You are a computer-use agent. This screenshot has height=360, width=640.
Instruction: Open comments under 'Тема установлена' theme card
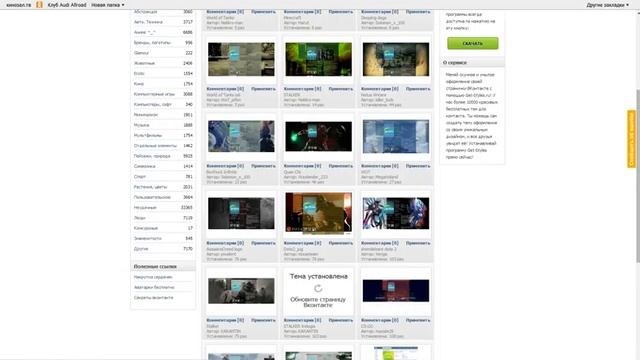pos(302,320)
